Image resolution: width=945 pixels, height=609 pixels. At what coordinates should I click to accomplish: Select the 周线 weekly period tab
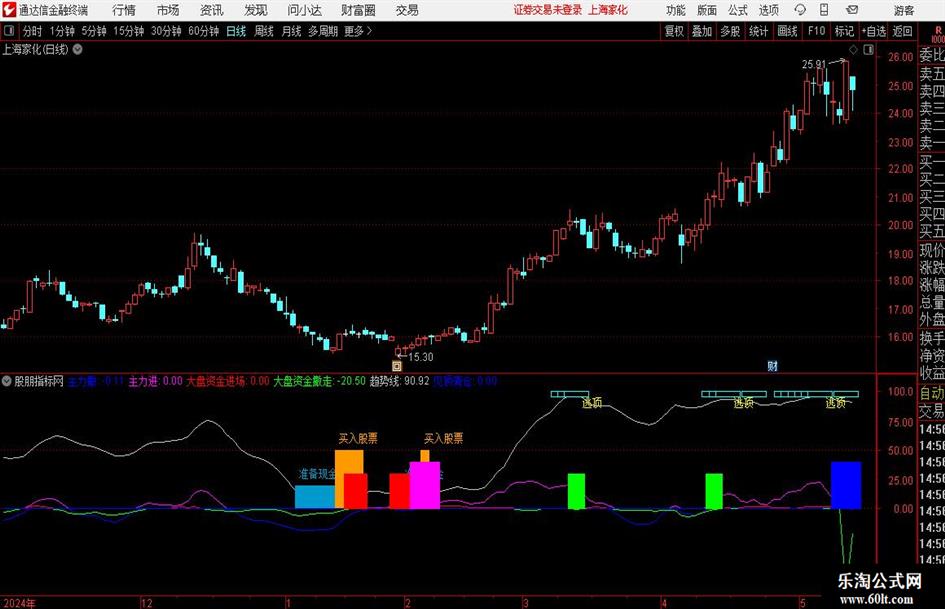pos(264,31)
